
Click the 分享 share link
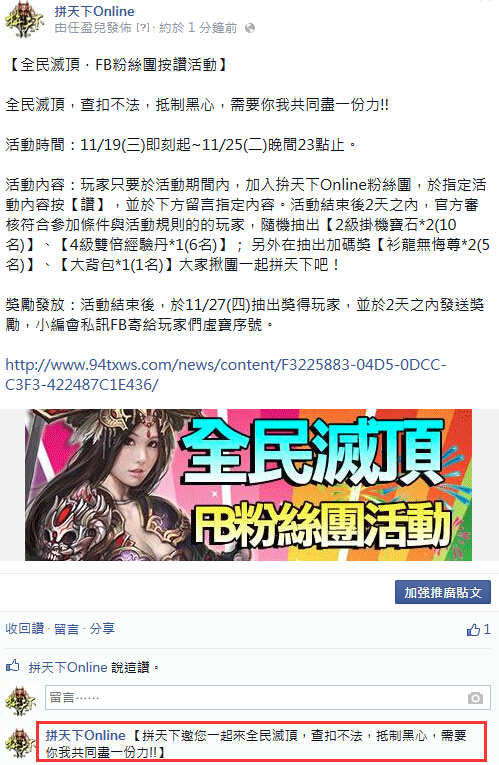pos(102,628)
